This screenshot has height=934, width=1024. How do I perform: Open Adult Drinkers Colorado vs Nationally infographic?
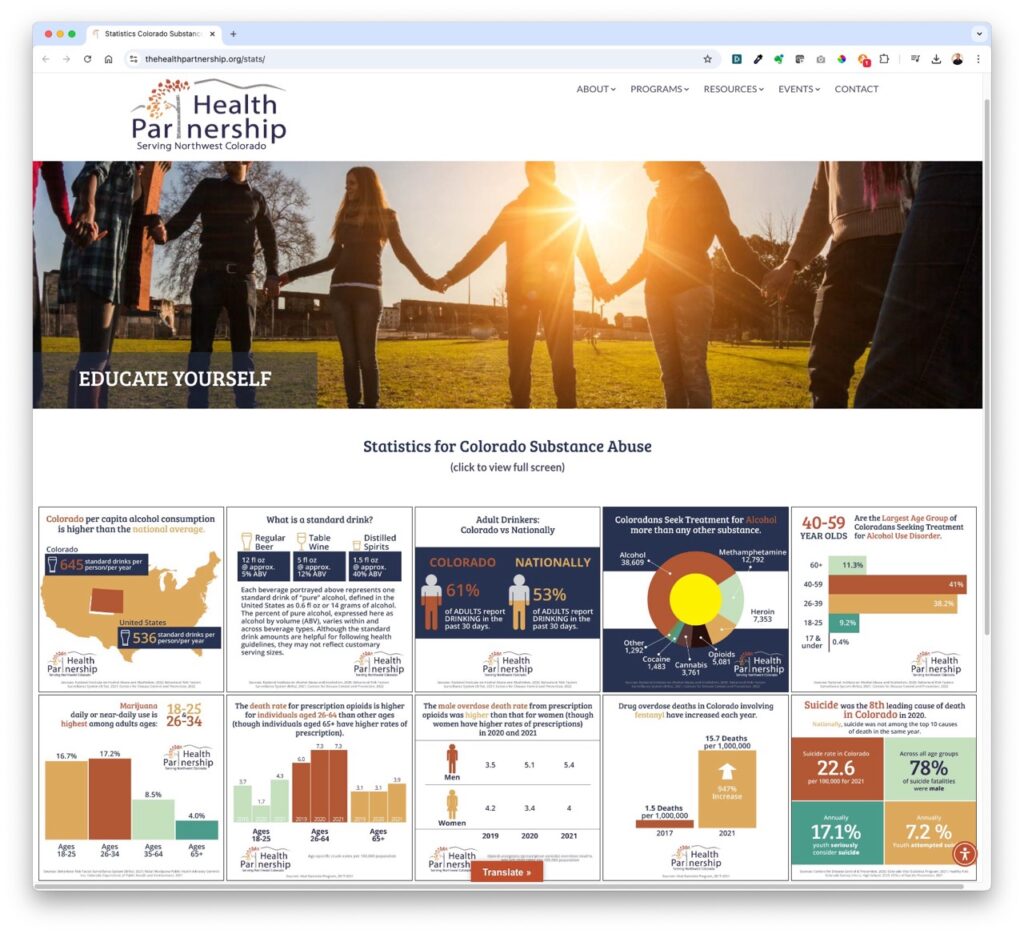[x=507, y=599]
